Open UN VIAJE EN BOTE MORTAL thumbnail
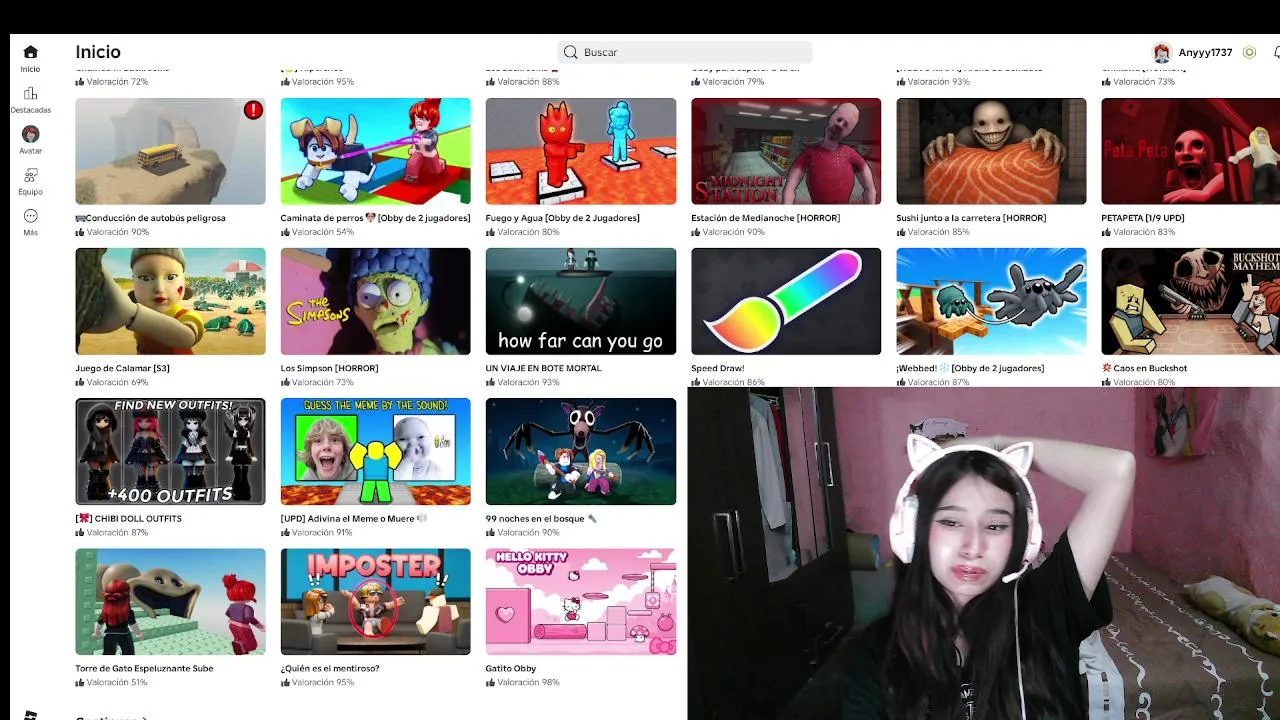The height and width of the screenshot is (720, 1280). pos(581,301)
